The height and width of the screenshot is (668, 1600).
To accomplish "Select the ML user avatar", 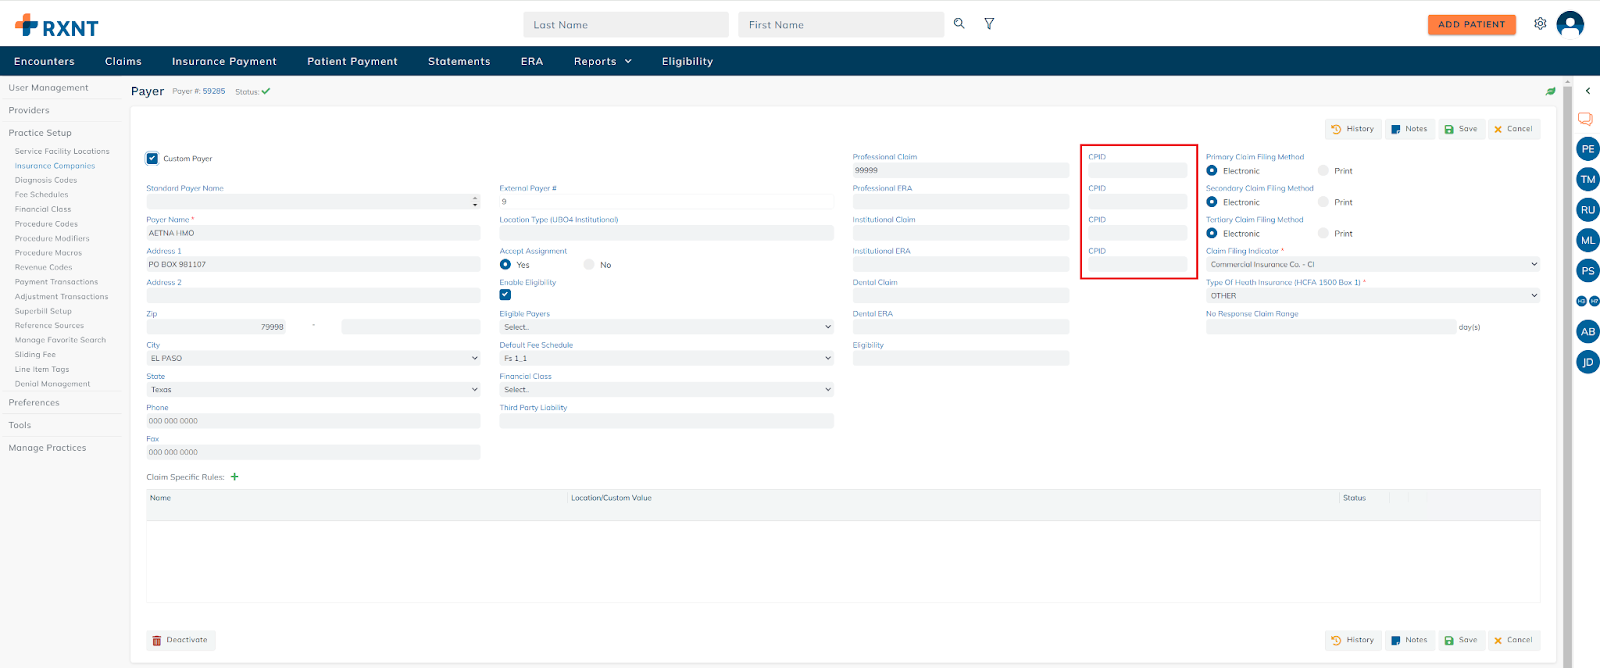I will click(x=1588, y=240).
